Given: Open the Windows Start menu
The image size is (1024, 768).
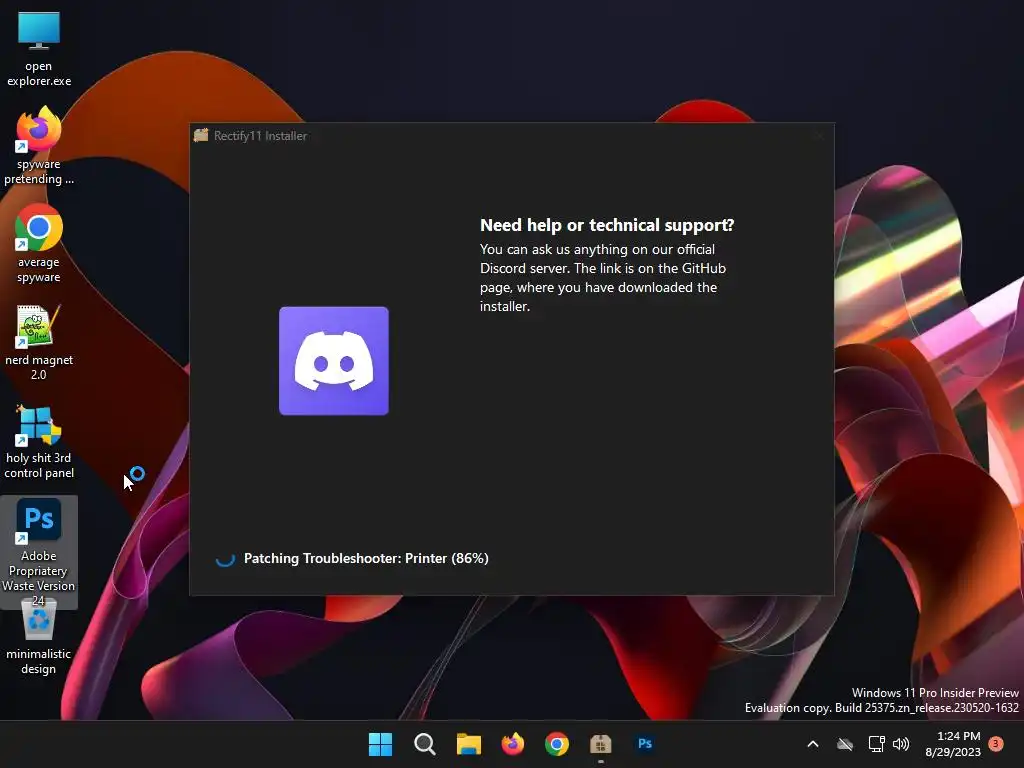Looking at the screenshot, I should coord(380,744).
